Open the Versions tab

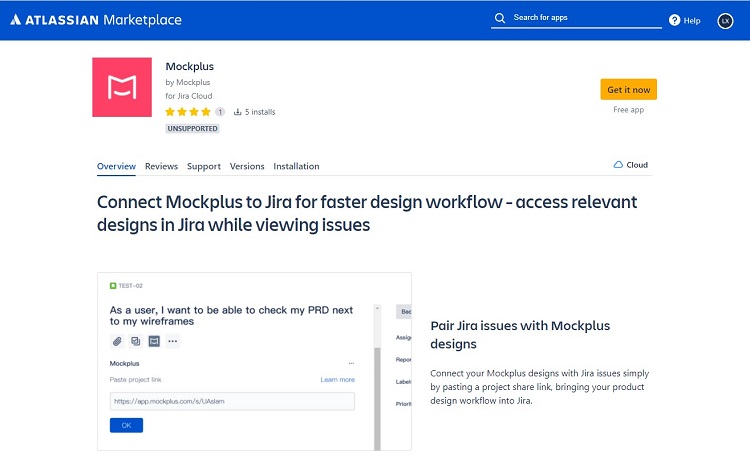pyautogui.click(x=247, y=166)
